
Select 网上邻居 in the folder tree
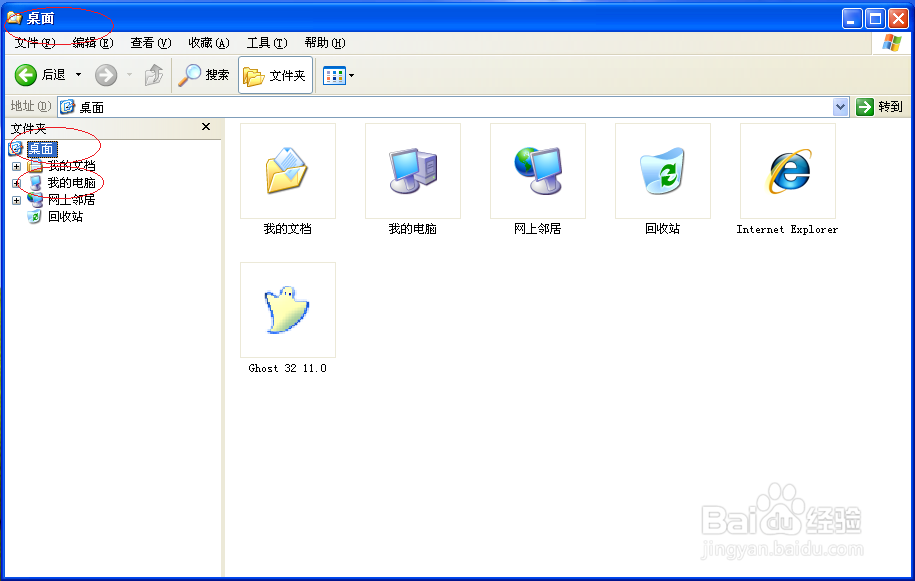point(71,200)
